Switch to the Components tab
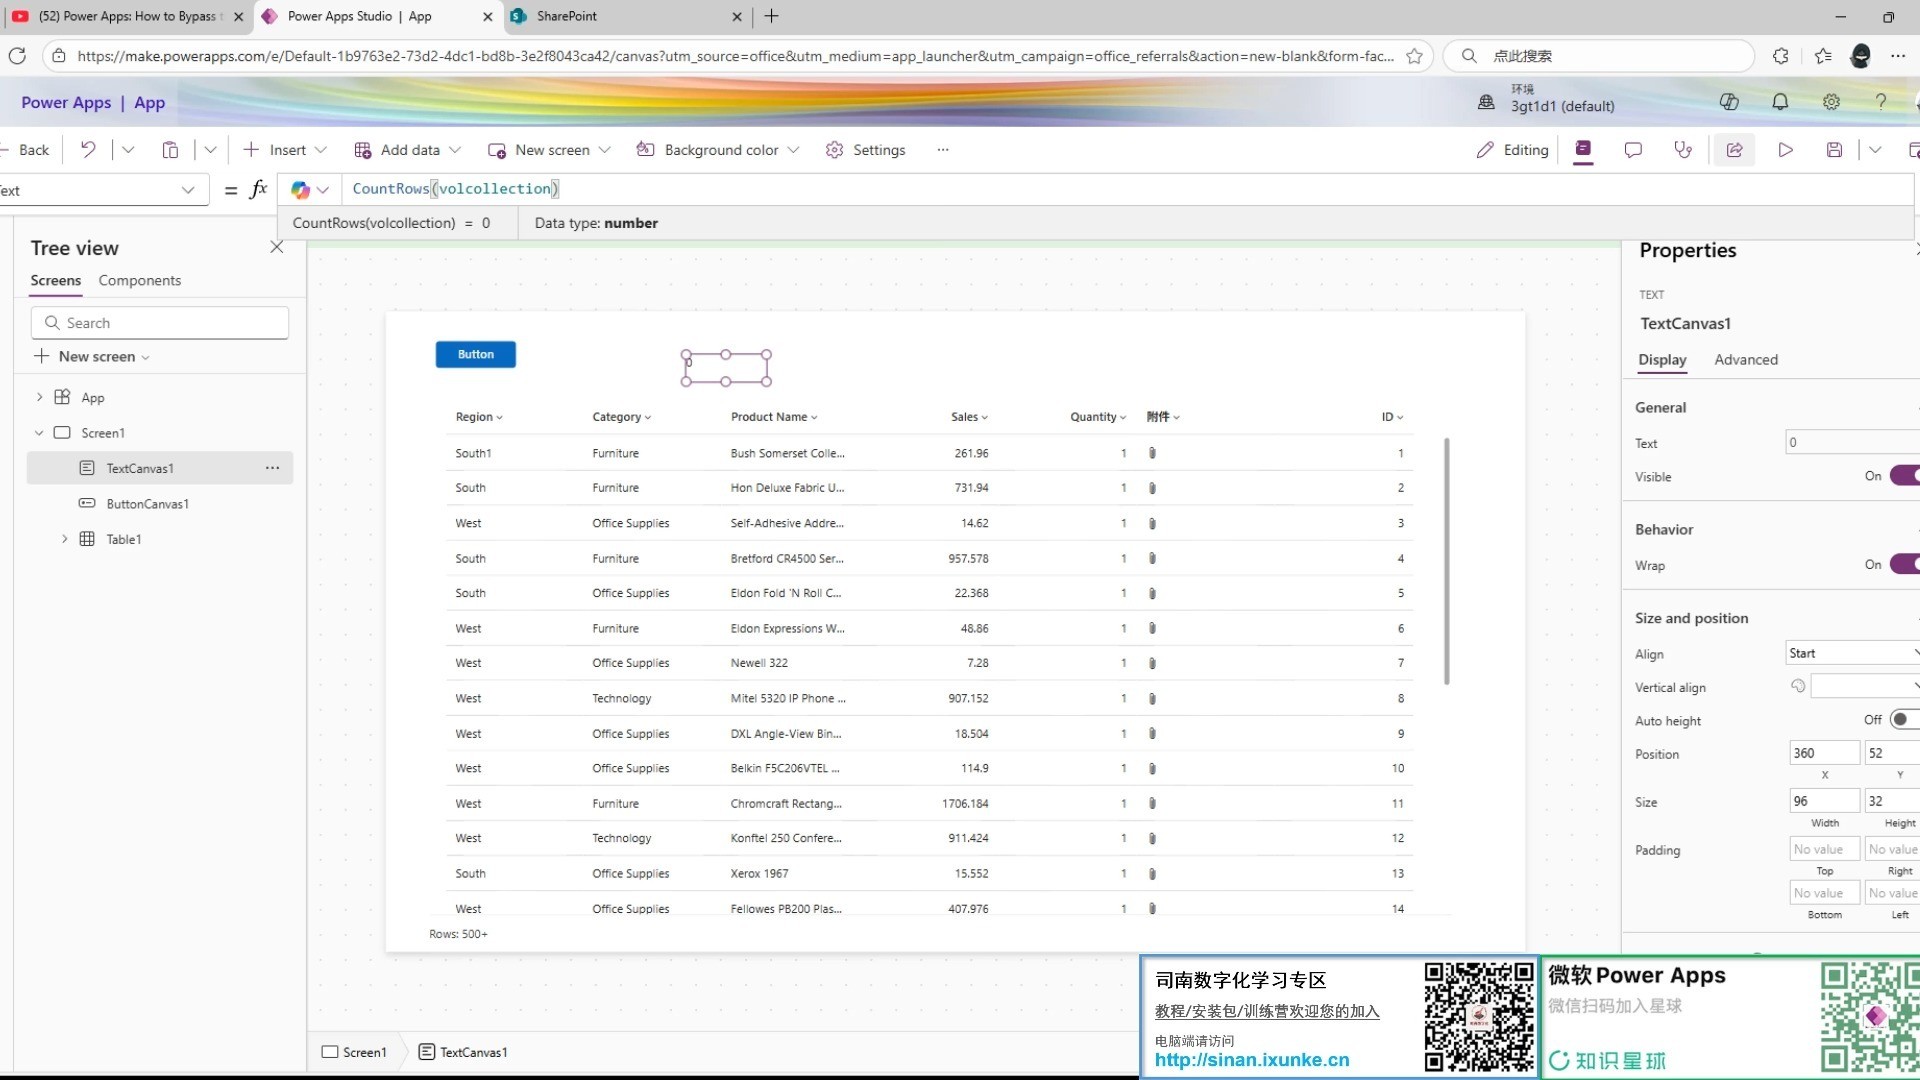 (x=139, y=281)
